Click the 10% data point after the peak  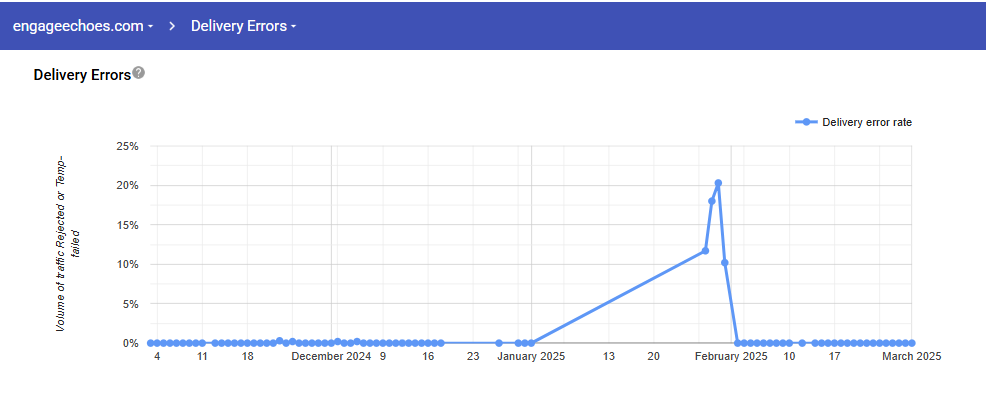coord(724,262)
